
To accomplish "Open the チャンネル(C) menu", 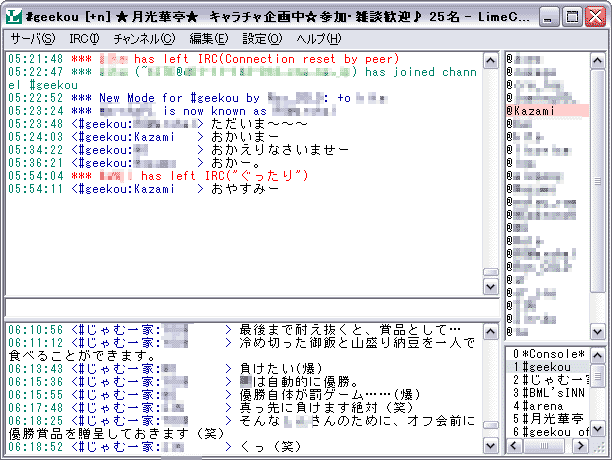I will pos(143,39).
